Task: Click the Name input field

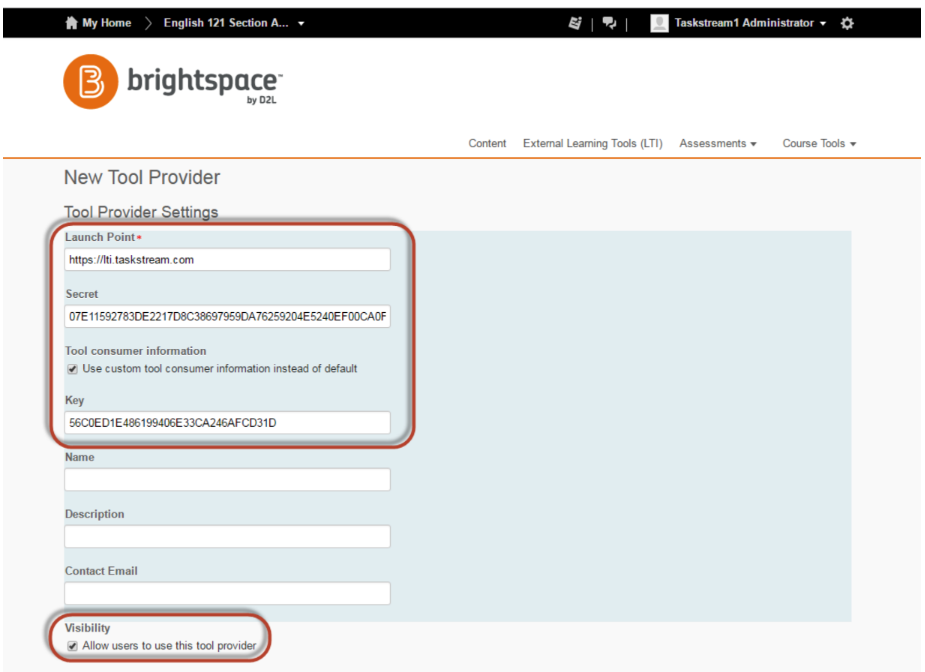Action: click(x=227, y=480)
